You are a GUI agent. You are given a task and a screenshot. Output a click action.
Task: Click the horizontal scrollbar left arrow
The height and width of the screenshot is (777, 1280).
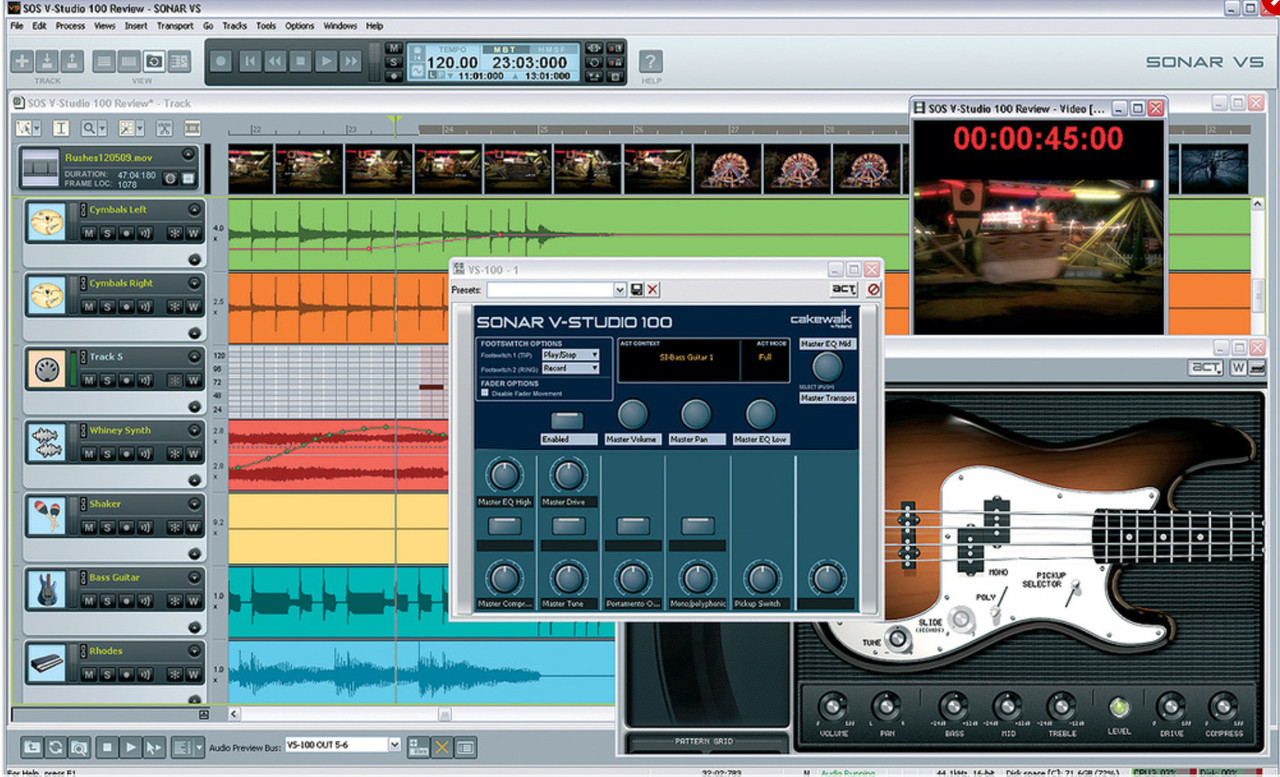235,715
